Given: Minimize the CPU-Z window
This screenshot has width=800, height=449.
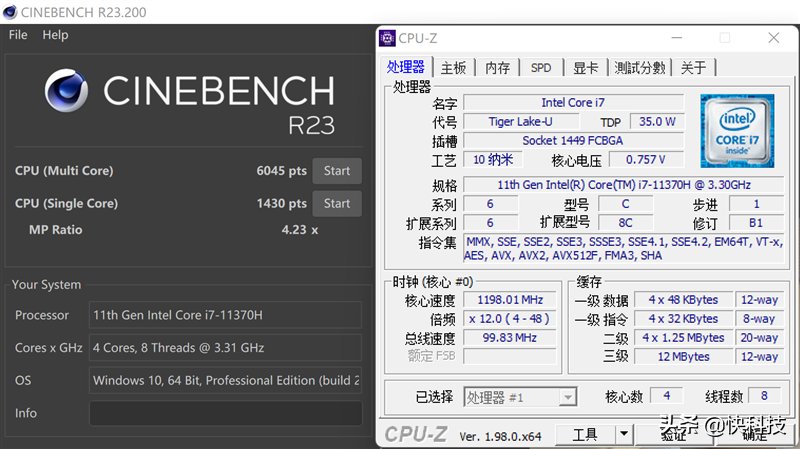Looking at the screenshot, I should (677, 38).
